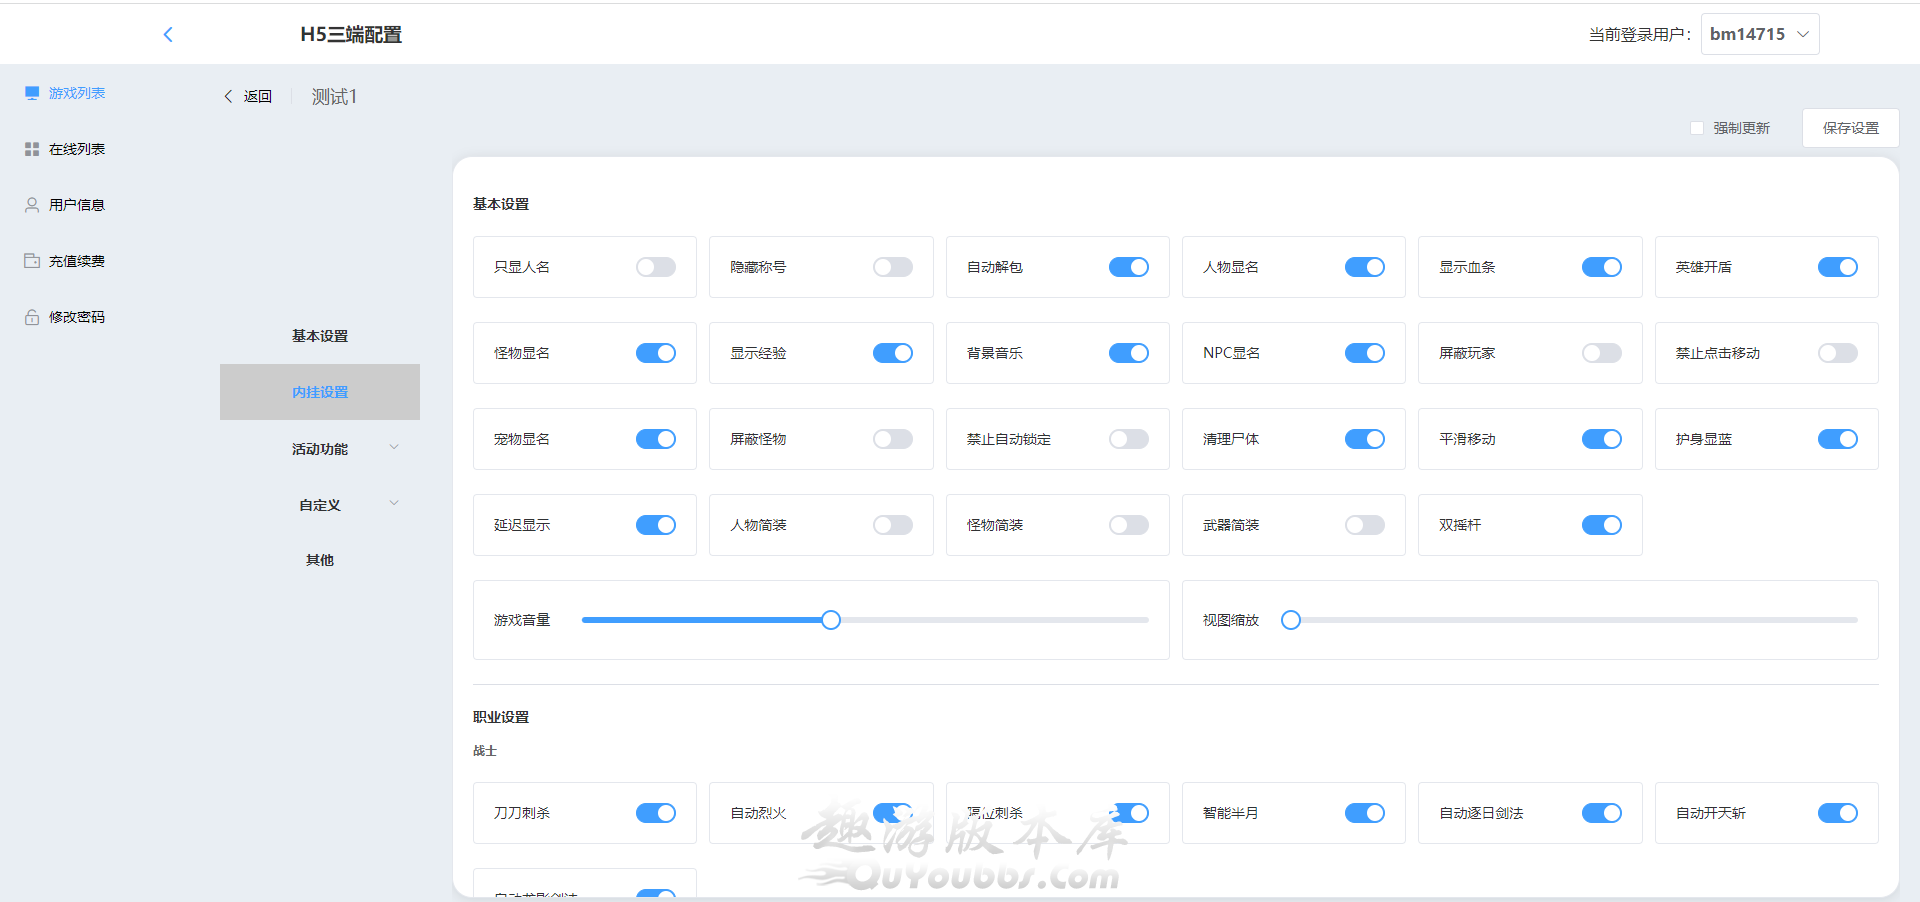
Task: Click the 返回 left chevron icon
Action: 228,97
